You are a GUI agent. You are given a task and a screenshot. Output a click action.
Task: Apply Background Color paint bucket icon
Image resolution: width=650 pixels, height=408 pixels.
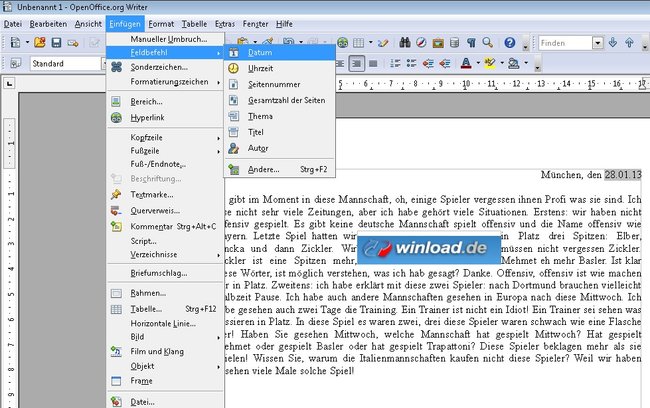[514, 63]
